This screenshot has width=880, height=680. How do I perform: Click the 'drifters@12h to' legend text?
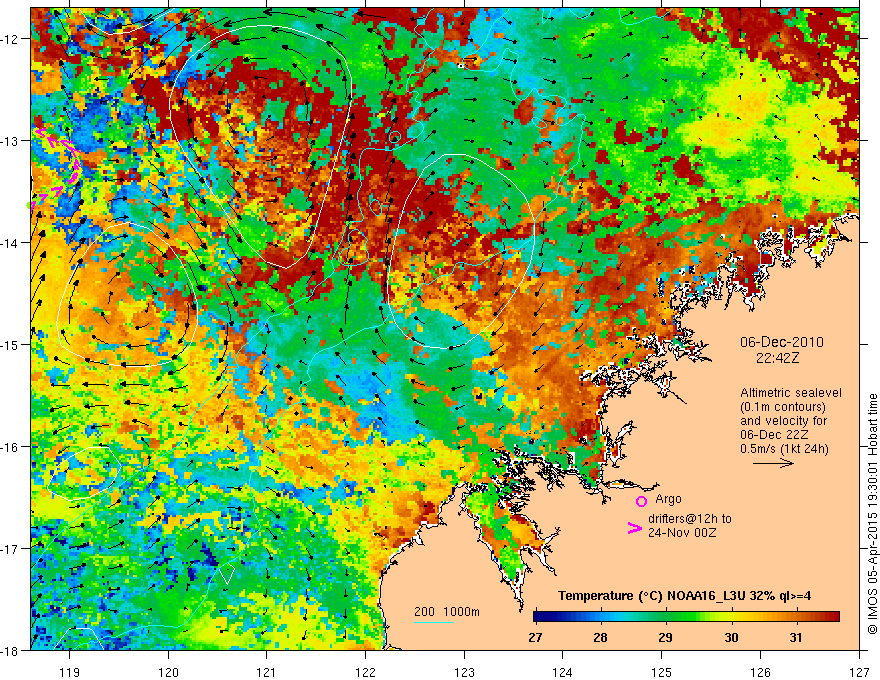[x=690, y=518]
